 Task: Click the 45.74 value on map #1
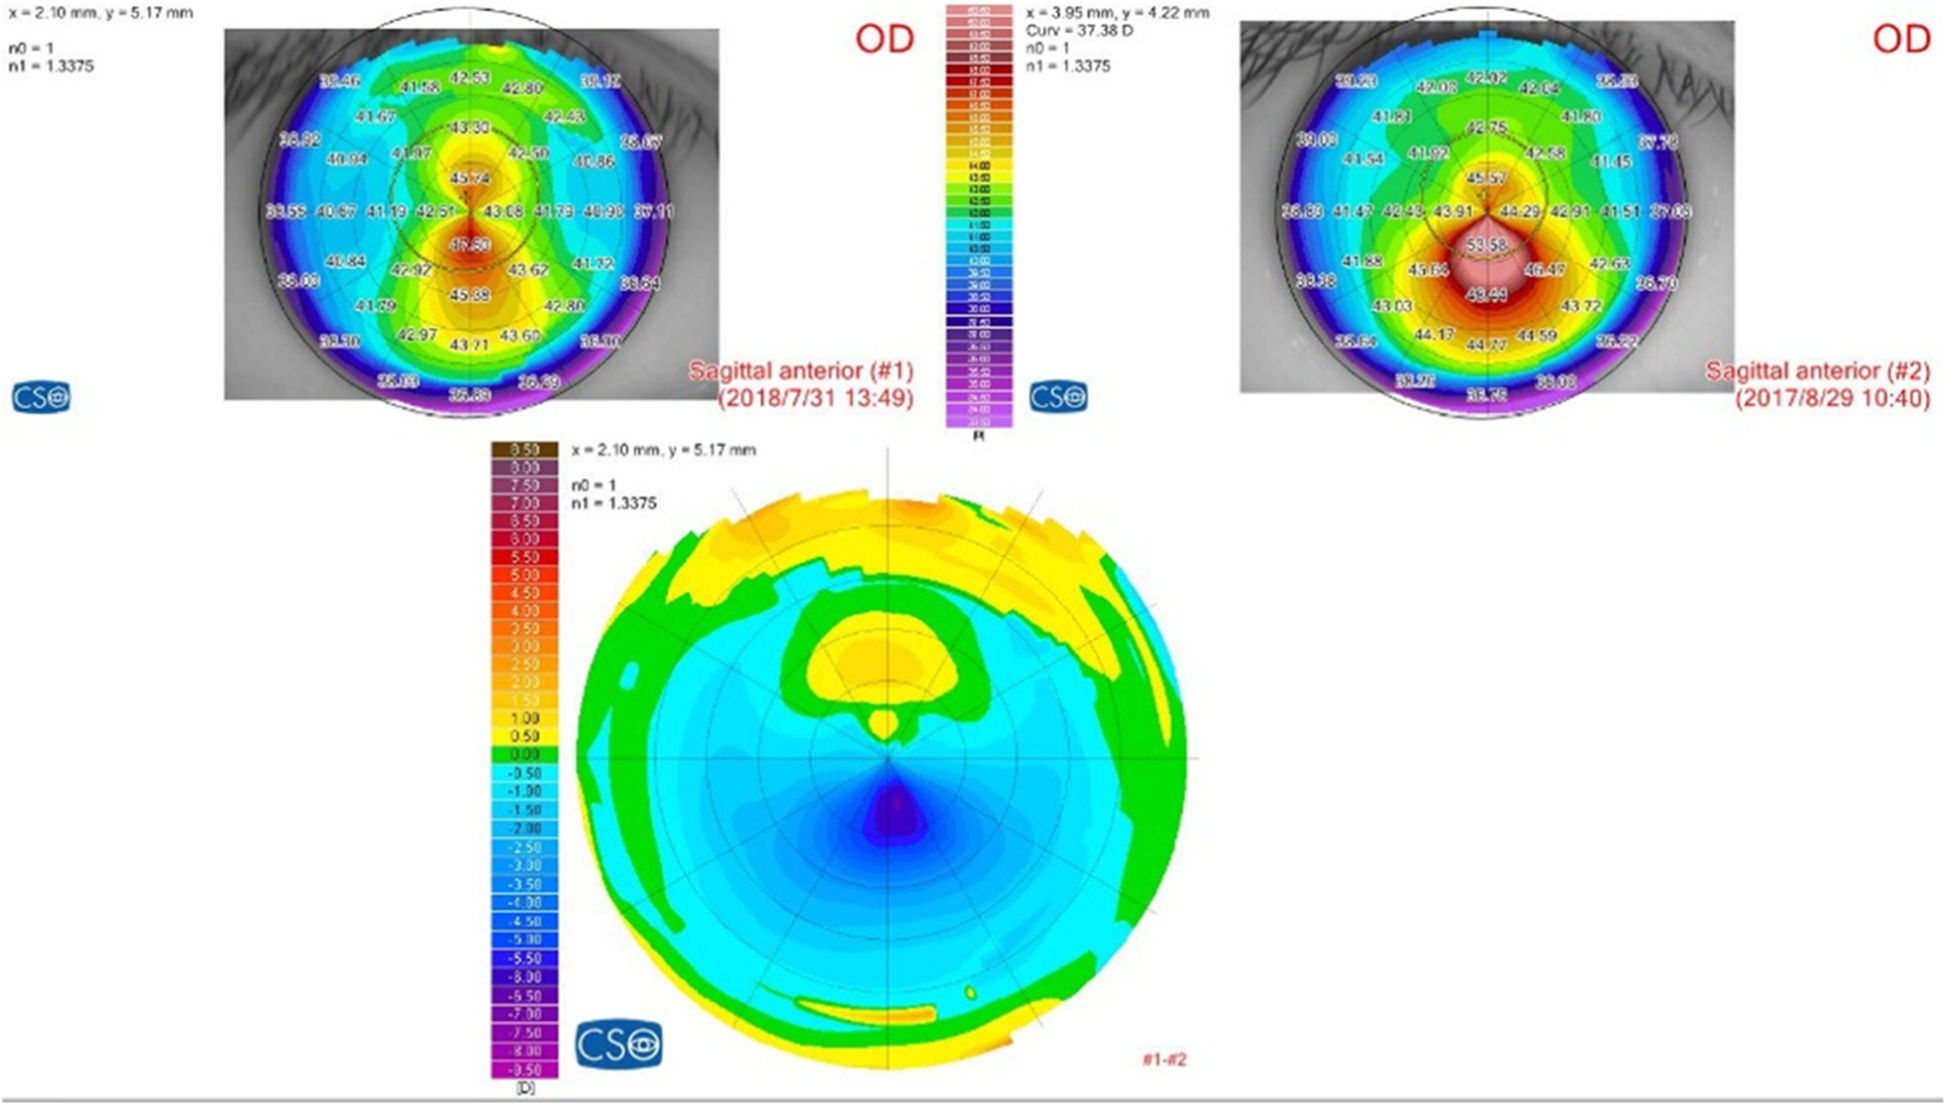(470, 178)
